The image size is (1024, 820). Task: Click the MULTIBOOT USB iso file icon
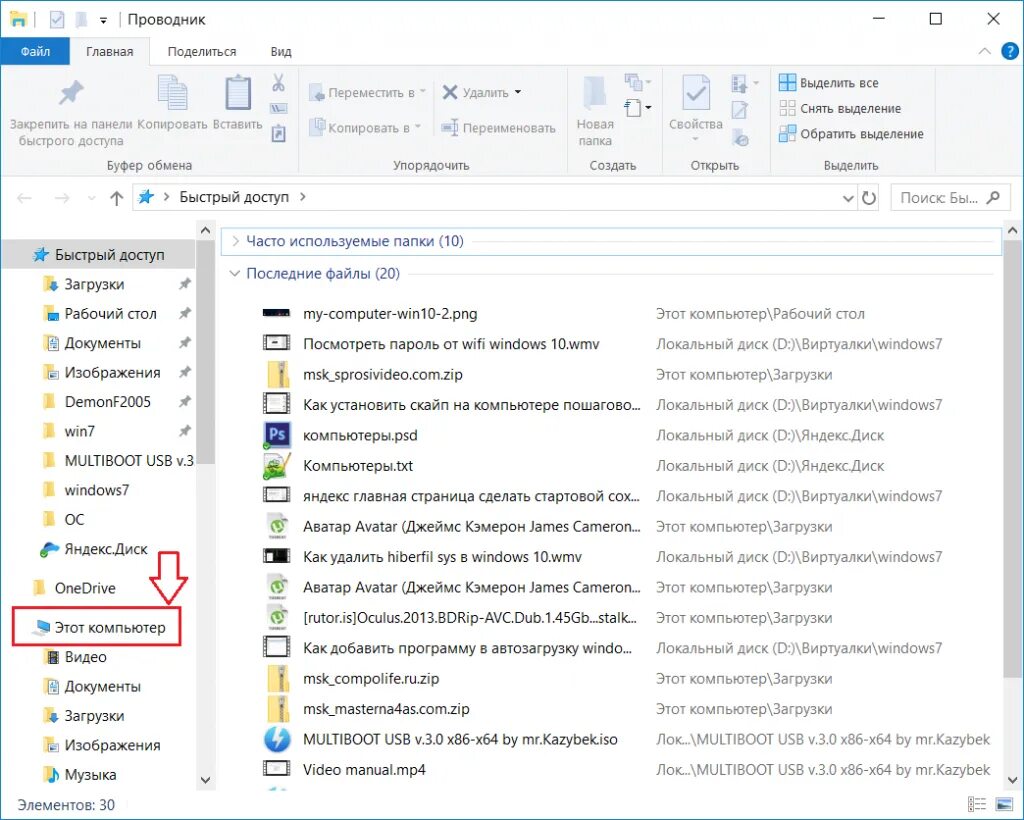point(277,739)
